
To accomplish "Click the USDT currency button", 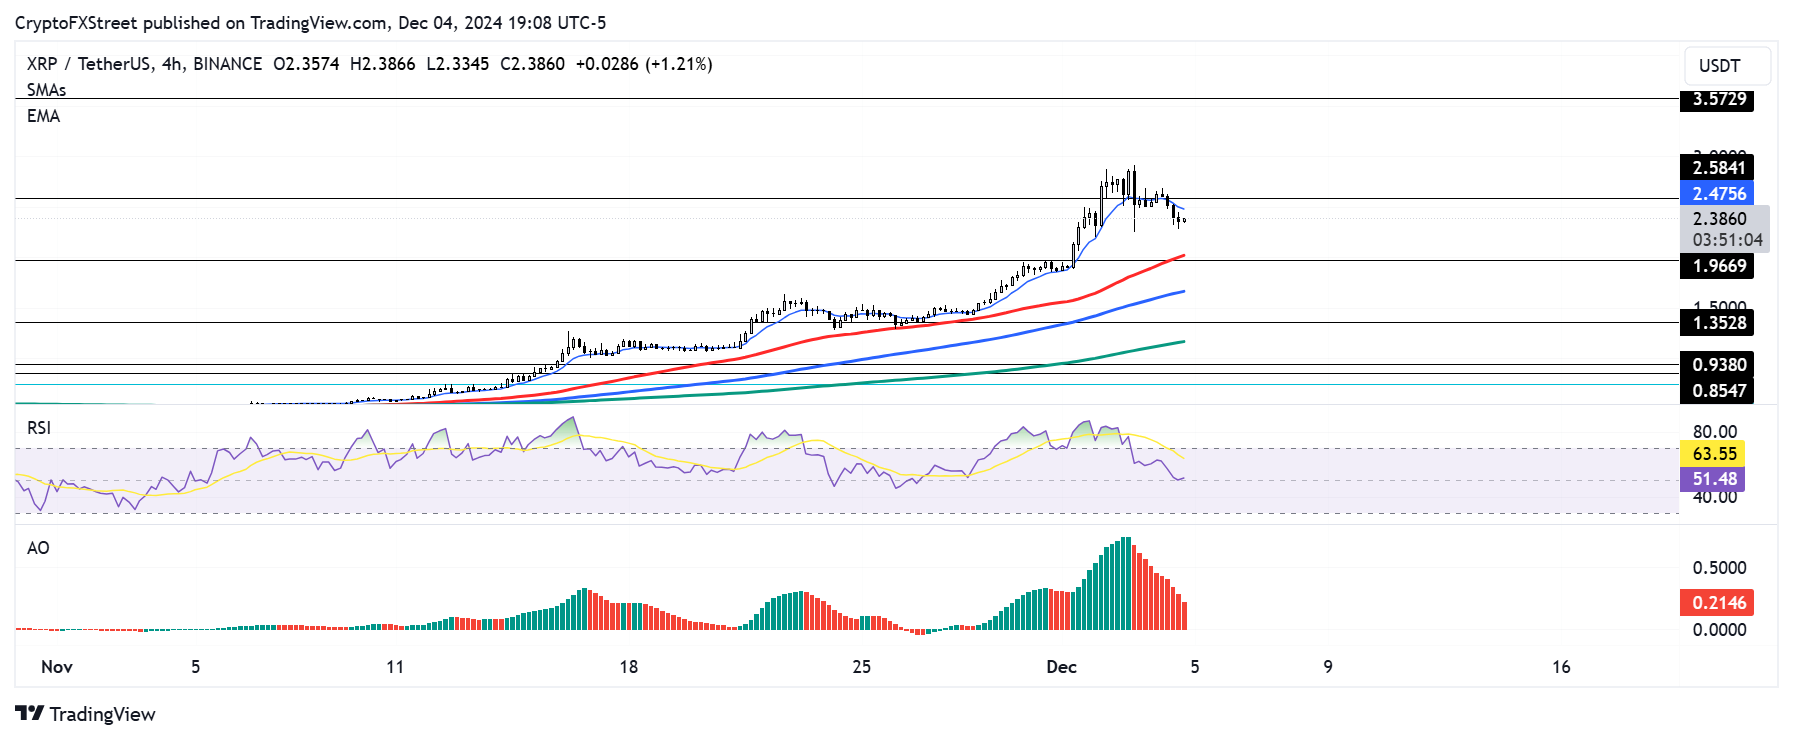I will 1727,66.
